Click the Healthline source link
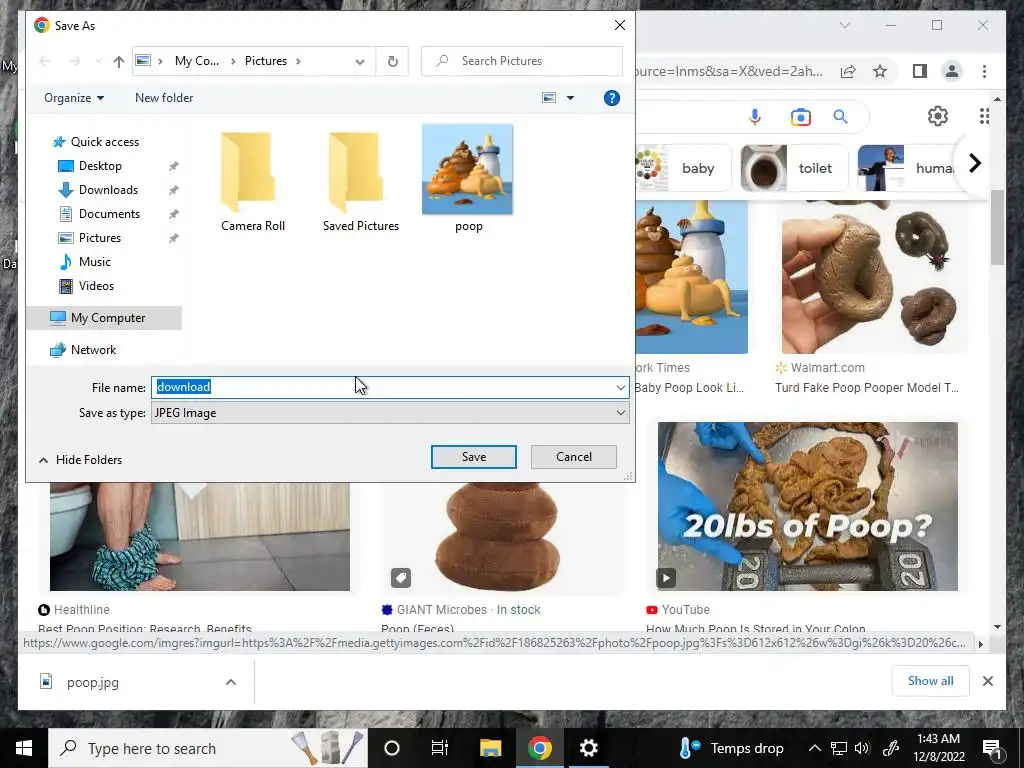The height and width of the screenshot is (768, 1024). click(82, 610)
